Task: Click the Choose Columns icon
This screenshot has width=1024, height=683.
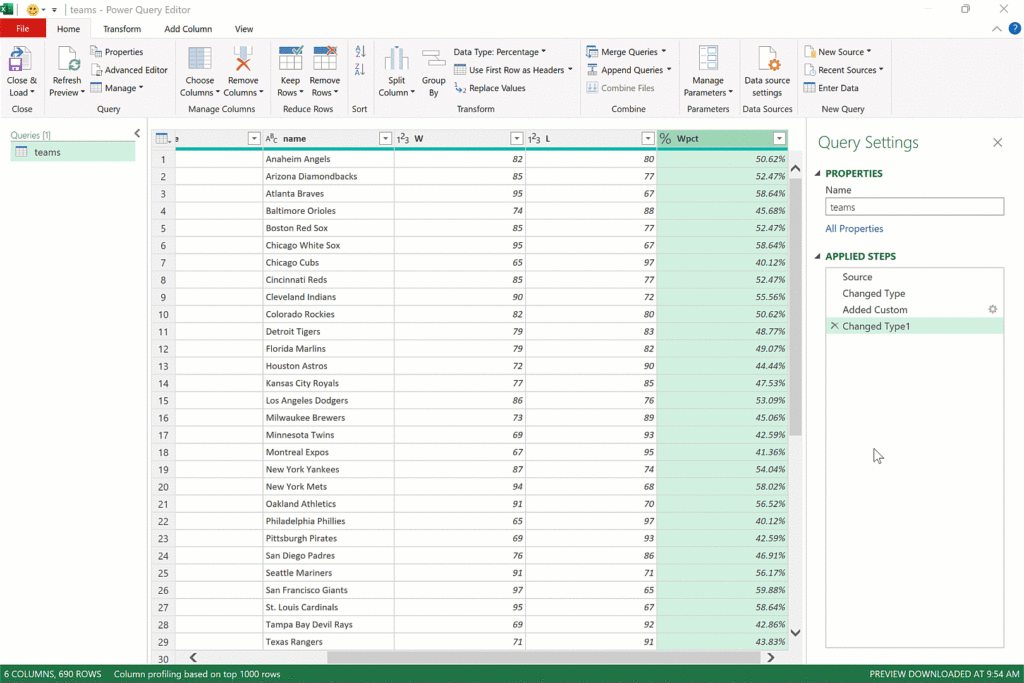Action: tap(199, 59)
